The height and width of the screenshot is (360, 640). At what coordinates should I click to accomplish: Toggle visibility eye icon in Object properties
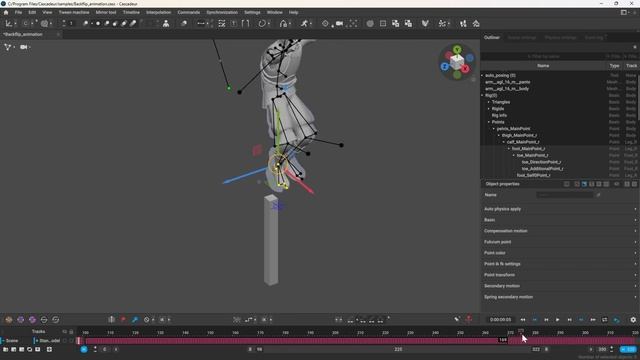pyautogui.click(x=616, y=184)
